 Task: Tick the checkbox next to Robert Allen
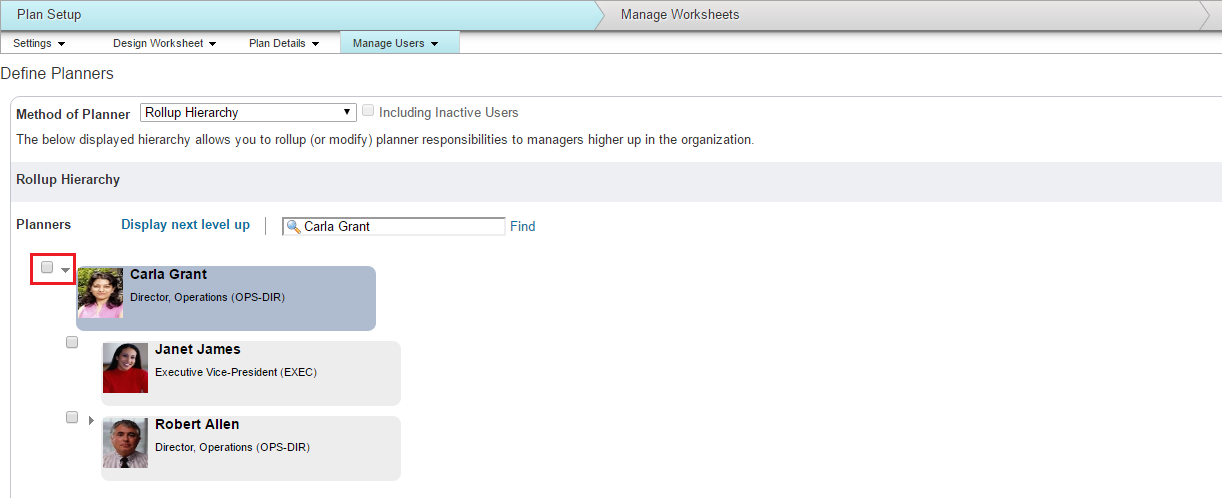(72, 417)
